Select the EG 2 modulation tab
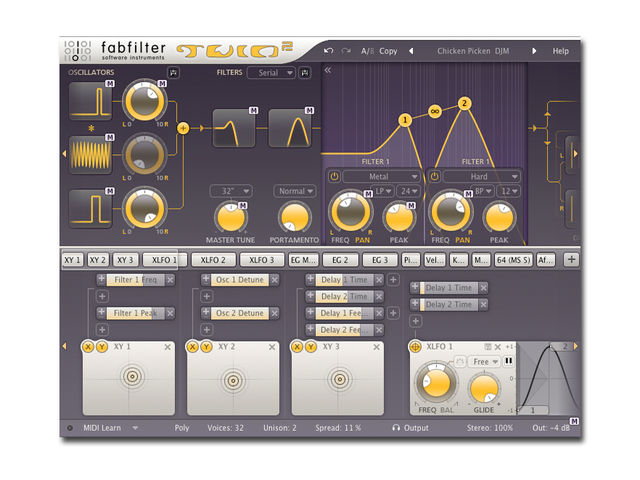Viewport: 640px width, 480px height. (x=340, y=260)
